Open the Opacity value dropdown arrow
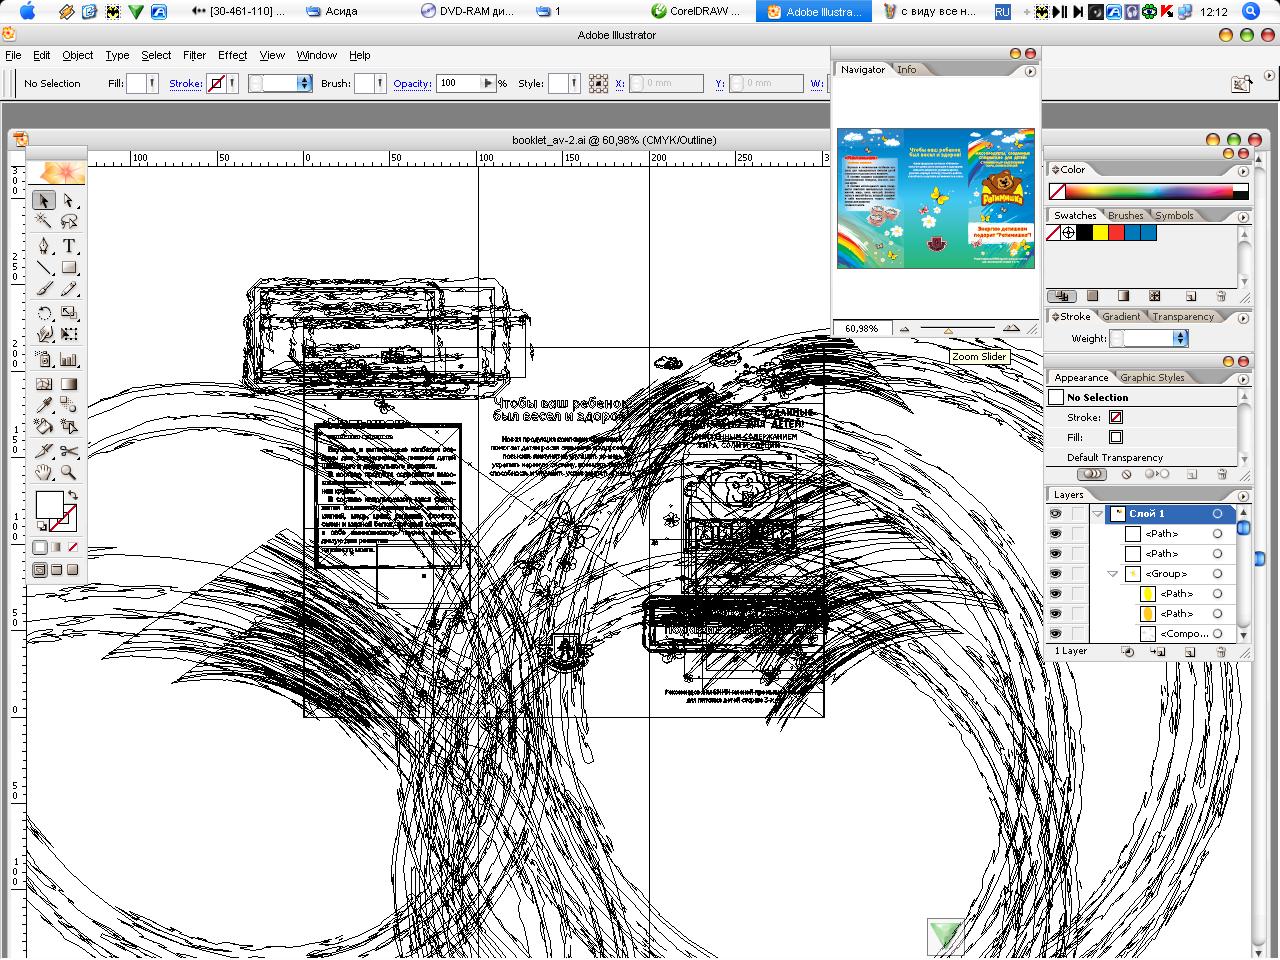The width and height of the screenshot is (1280, 960). pos(489,84)
